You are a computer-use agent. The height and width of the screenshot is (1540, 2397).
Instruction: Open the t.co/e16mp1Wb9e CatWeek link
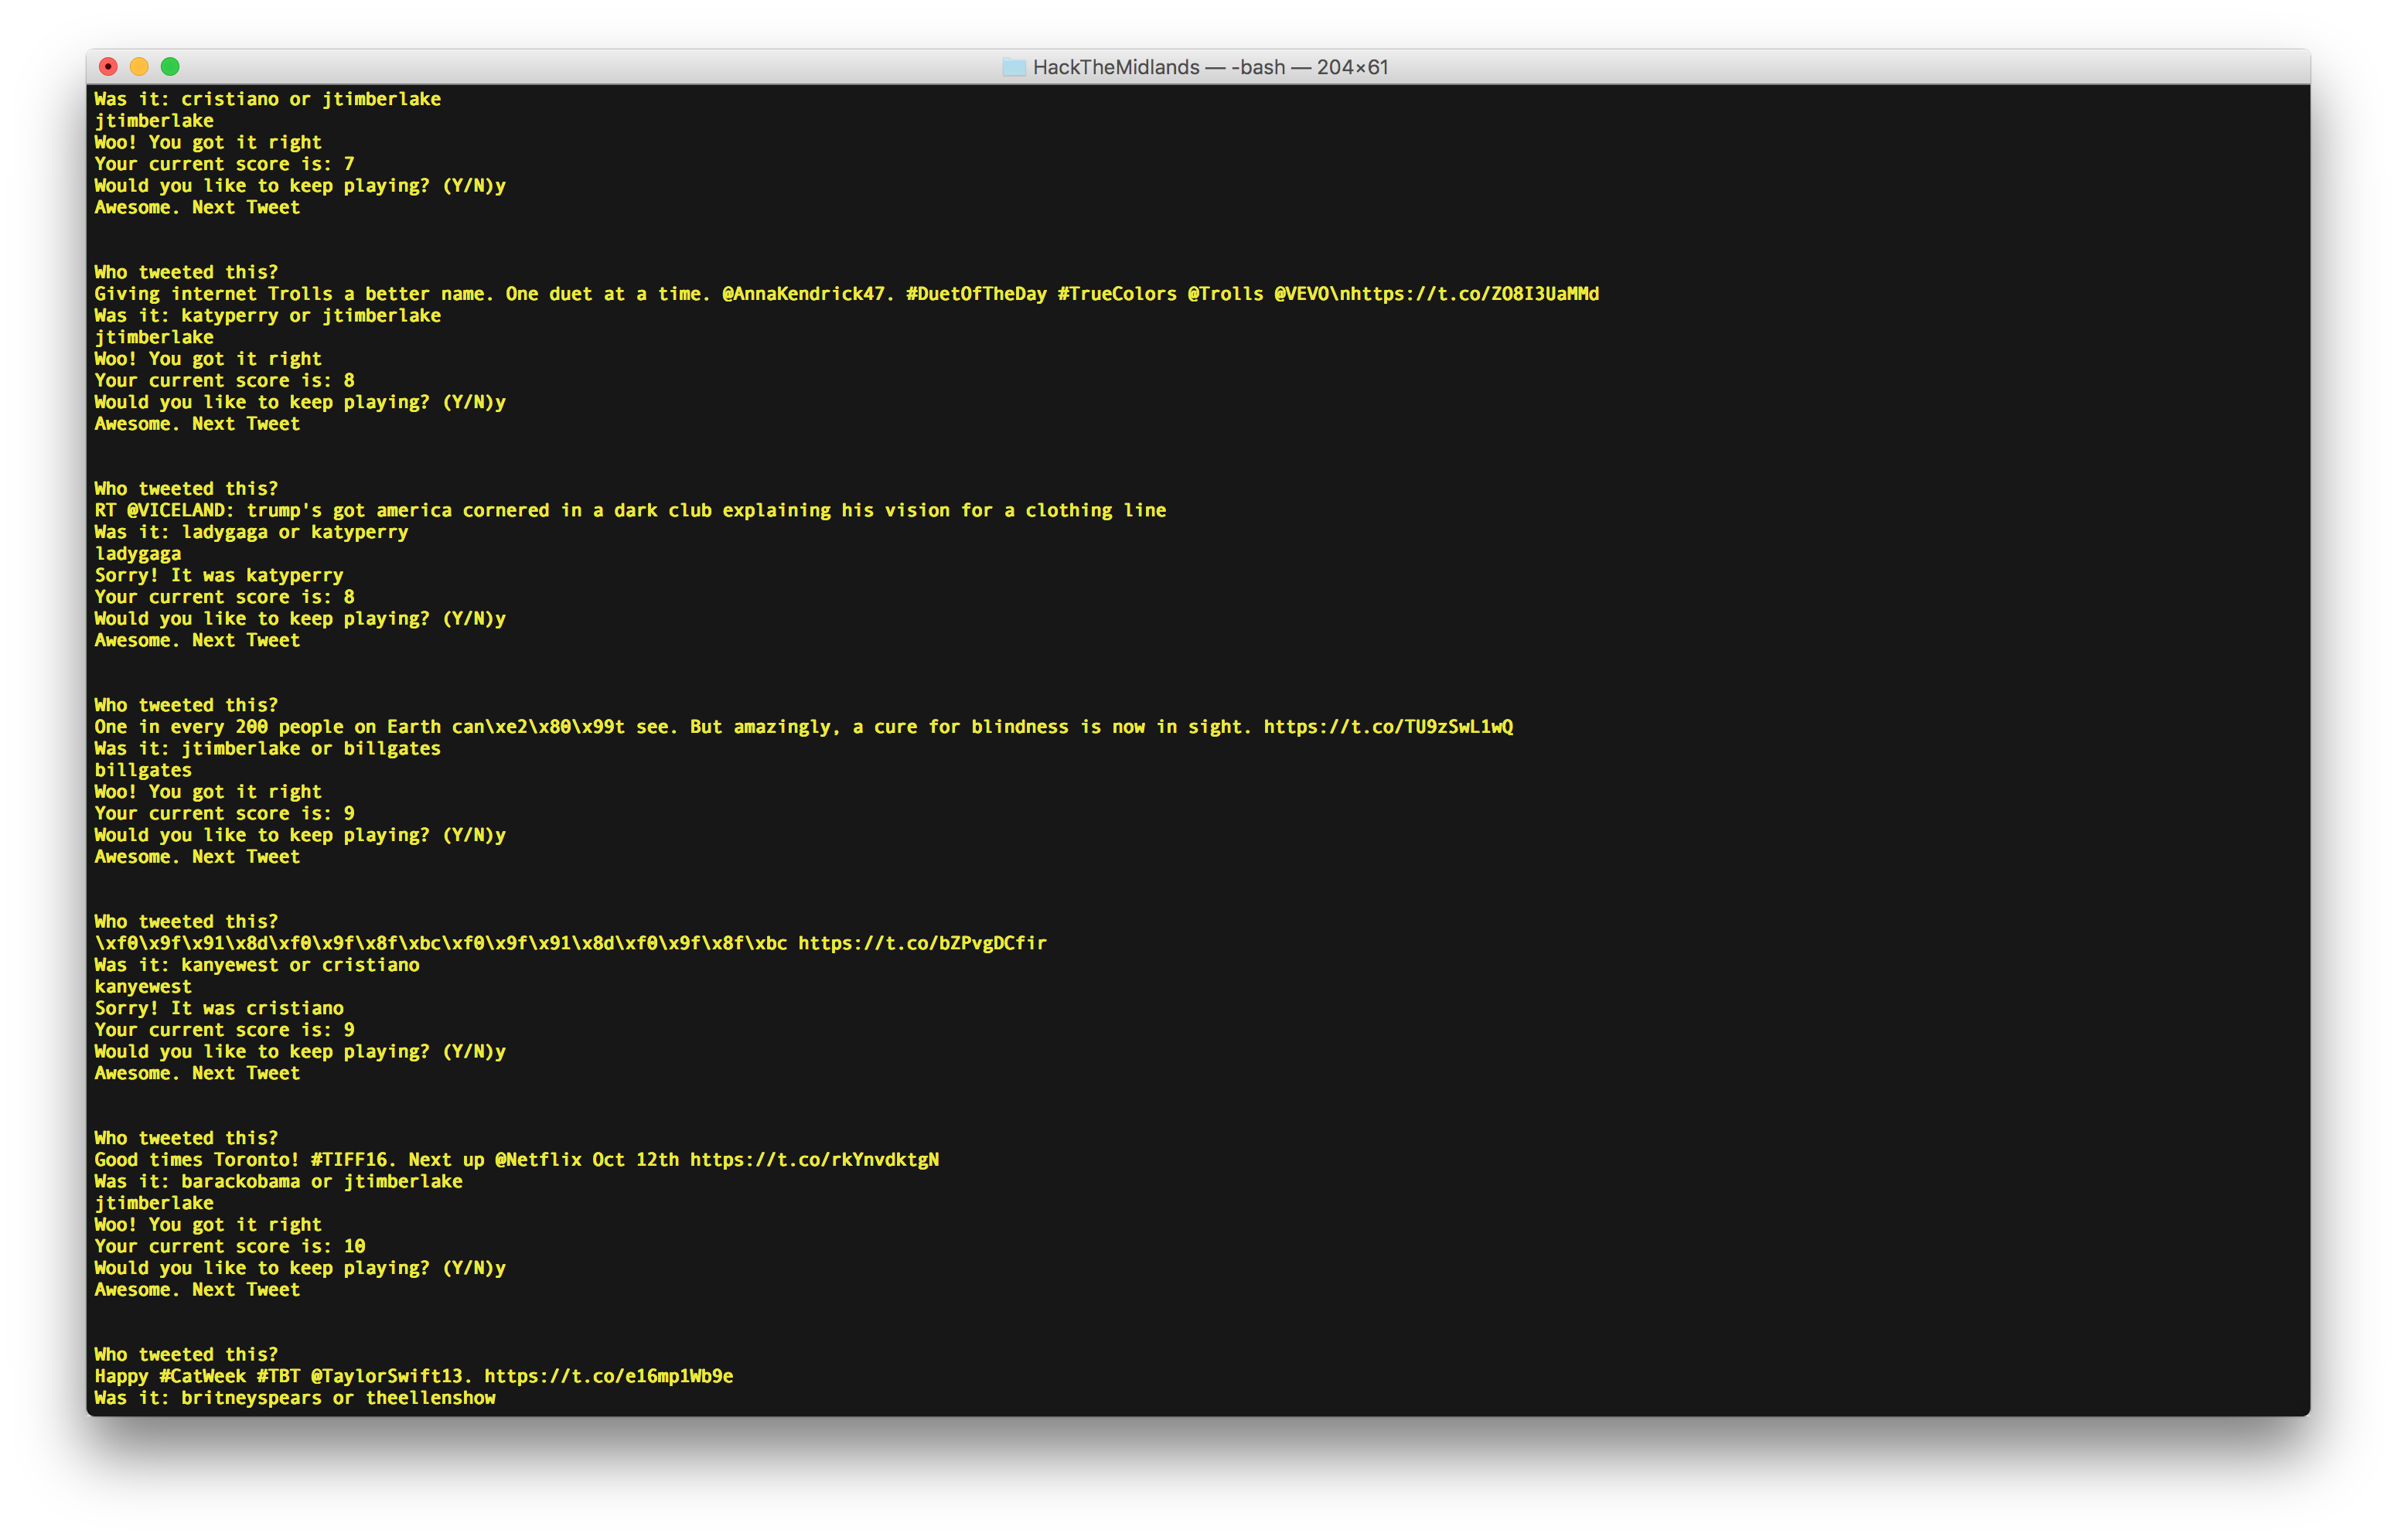pyautogui.click(x=608, y=1376)
